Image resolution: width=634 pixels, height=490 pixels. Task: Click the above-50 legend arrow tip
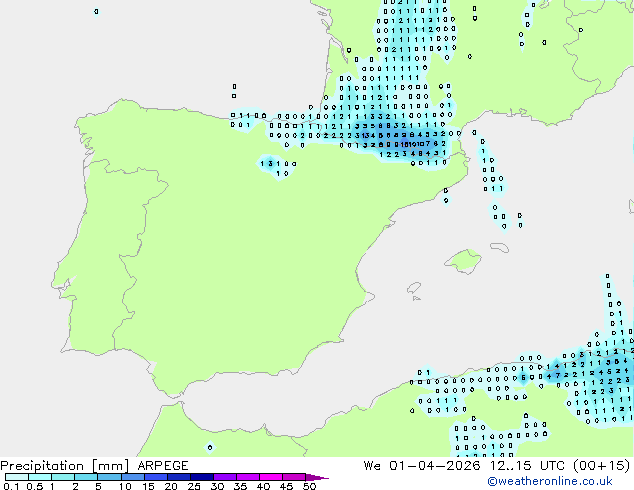coord(317,477)
